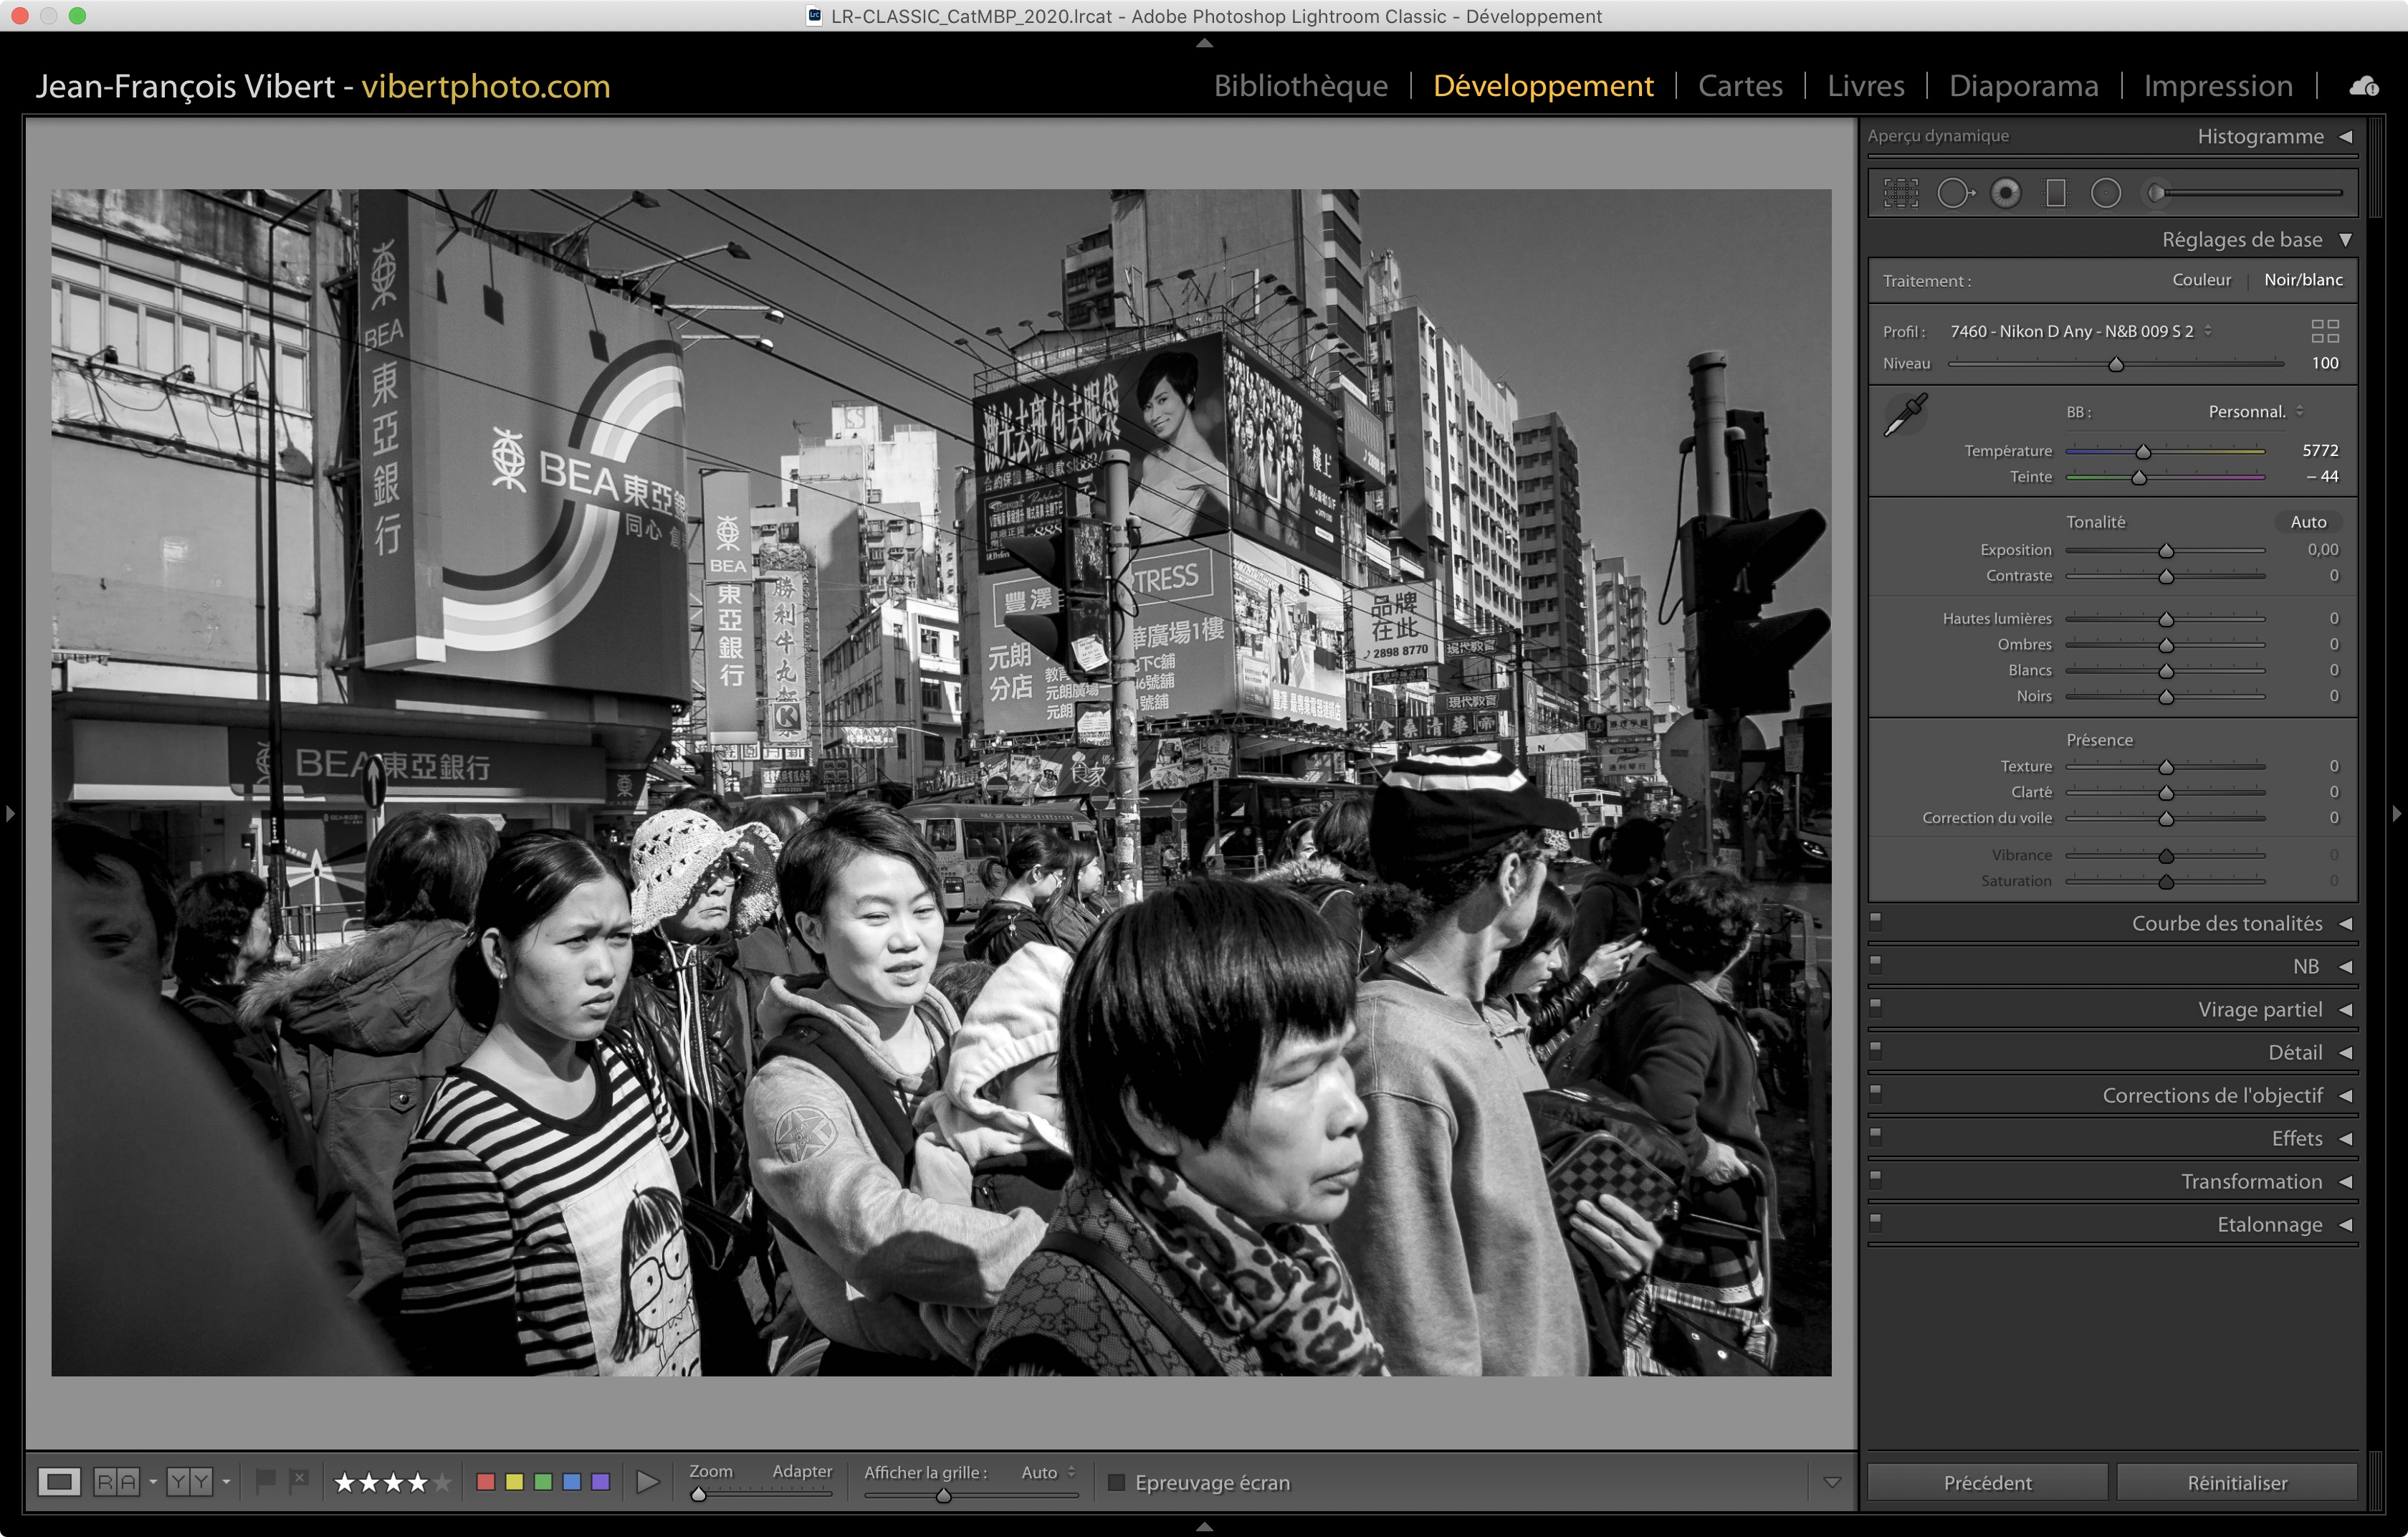Viewport: 2408px width, 1537px height.
Task: Open the Cartes module
Action: [x=1740, y=86]
